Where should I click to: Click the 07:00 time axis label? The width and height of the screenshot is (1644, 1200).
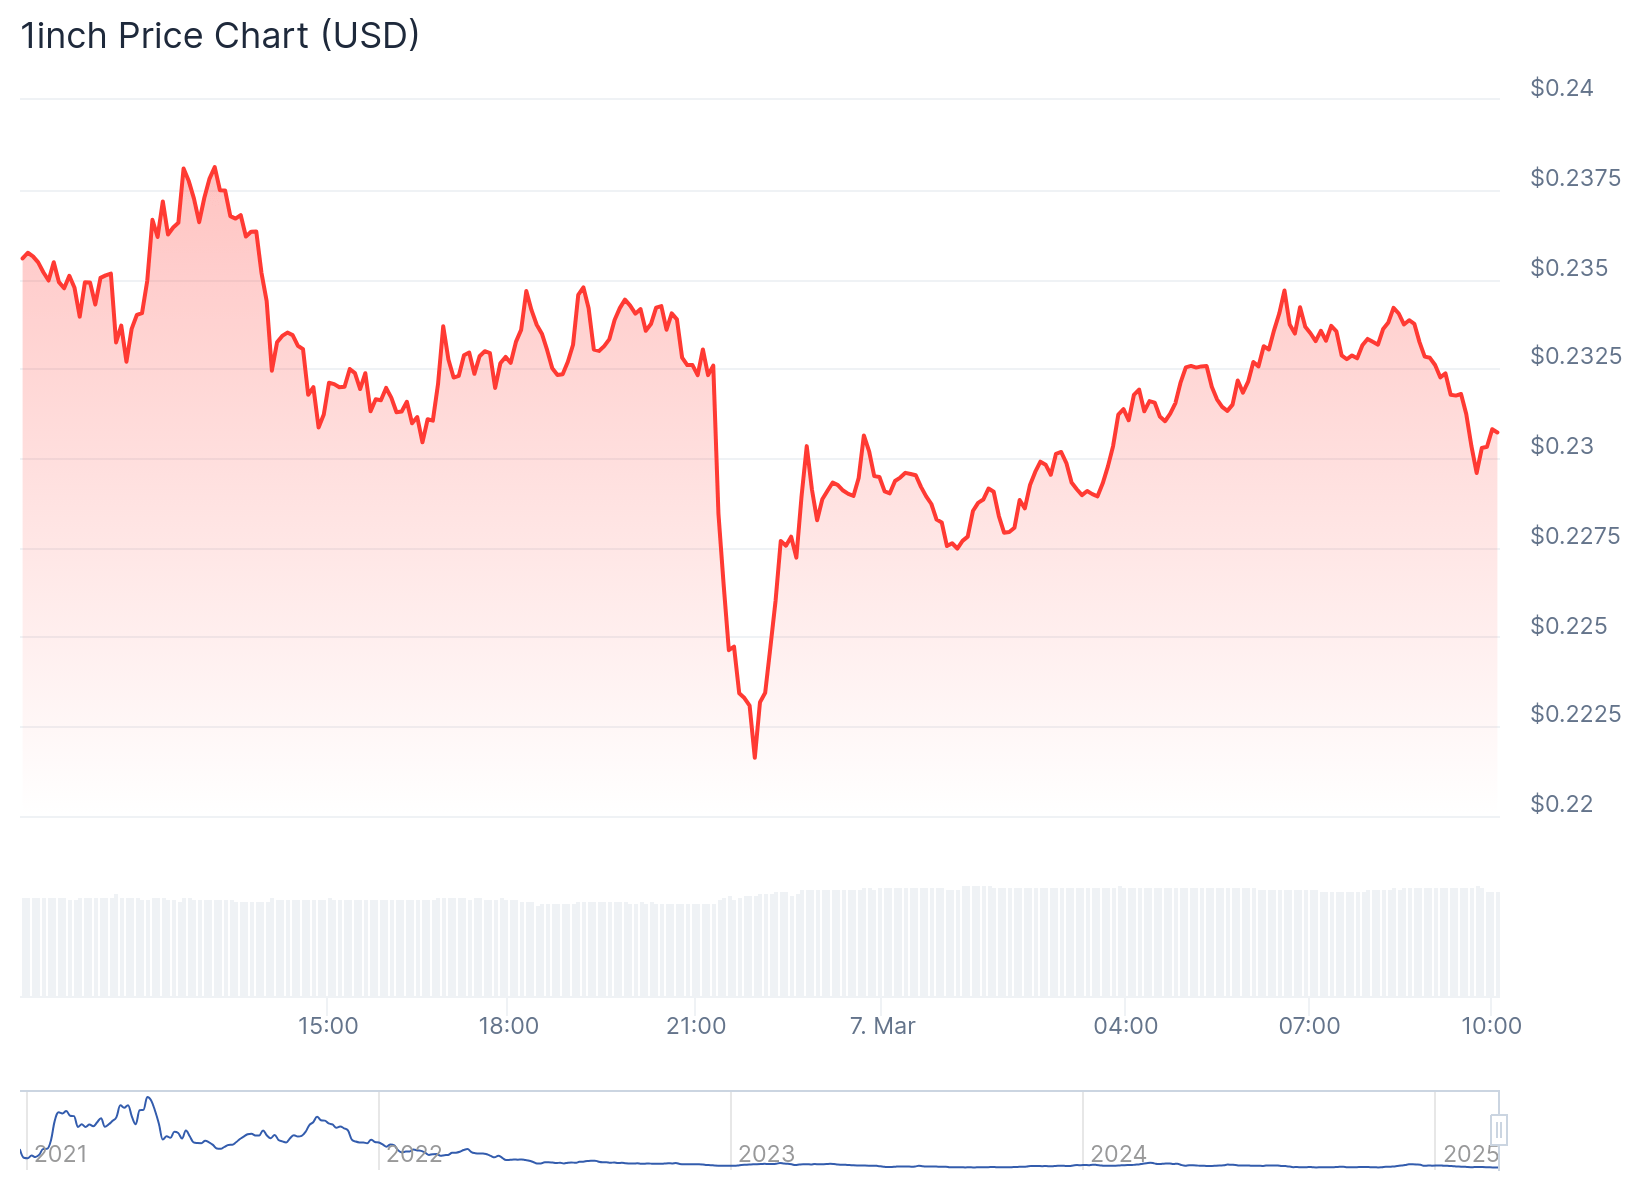(1309, 1026)
